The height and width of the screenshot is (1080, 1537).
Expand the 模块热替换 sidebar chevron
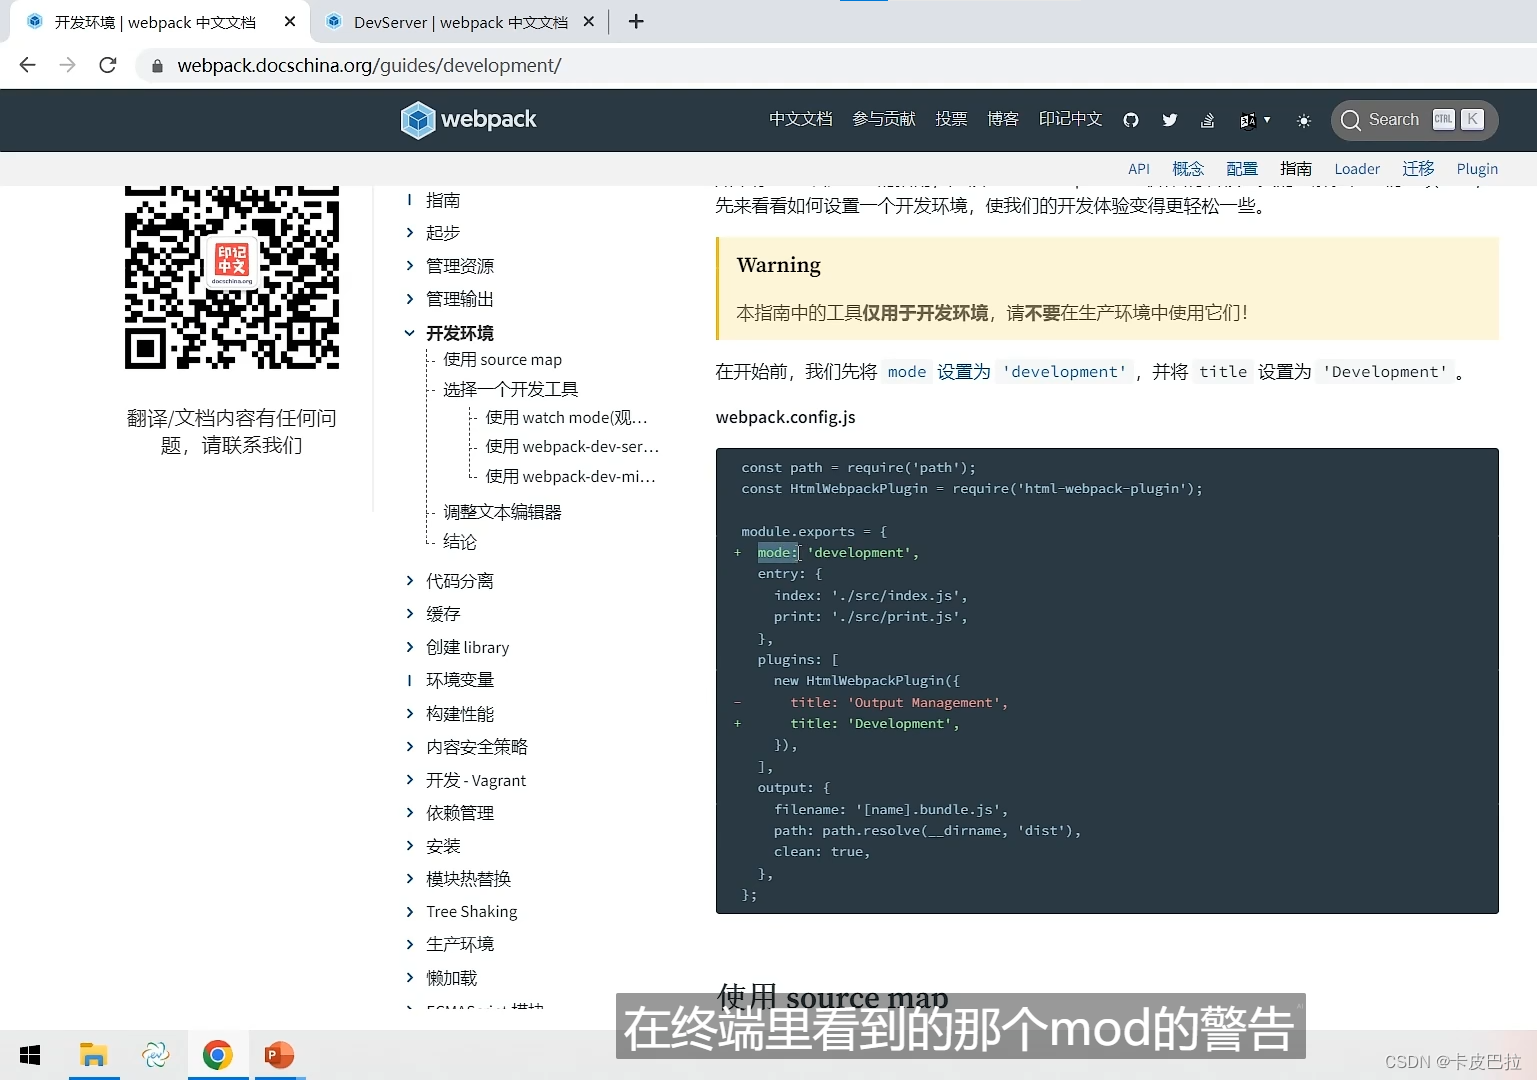409,879
